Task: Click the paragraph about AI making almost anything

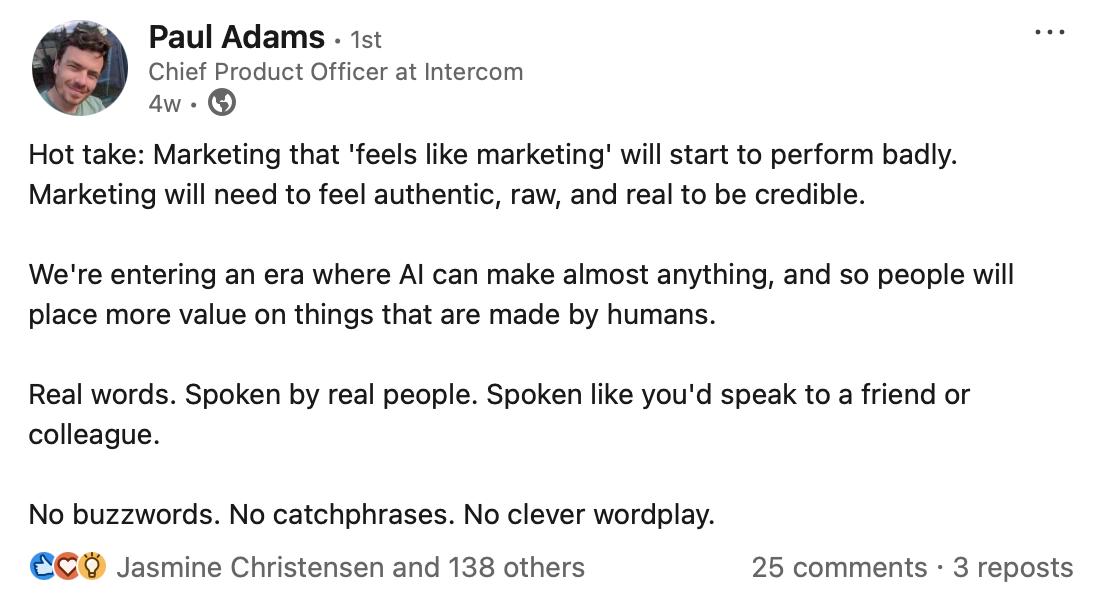Action: (521, 294)
